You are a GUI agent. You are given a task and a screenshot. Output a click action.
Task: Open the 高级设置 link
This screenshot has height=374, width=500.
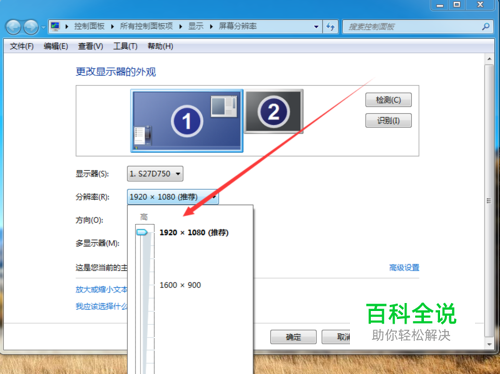pos(404,267)
